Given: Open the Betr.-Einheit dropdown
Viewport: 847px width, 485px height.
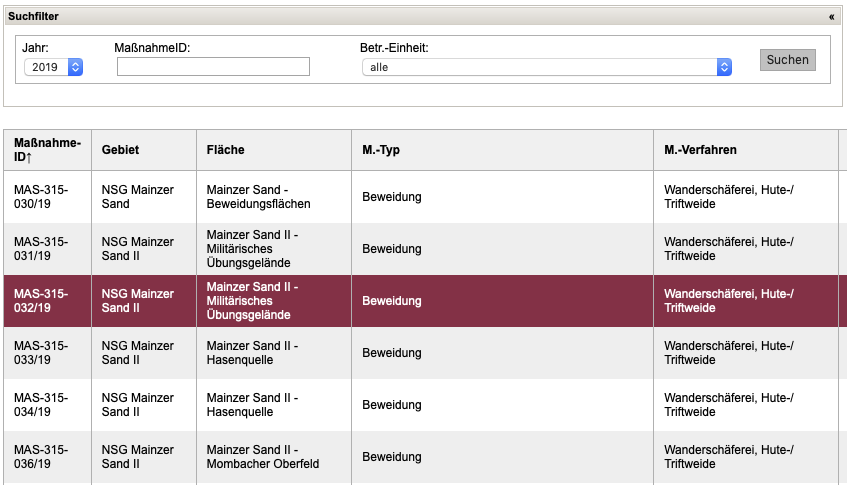Looking at the screenshot, I should [x=547, y=67].
